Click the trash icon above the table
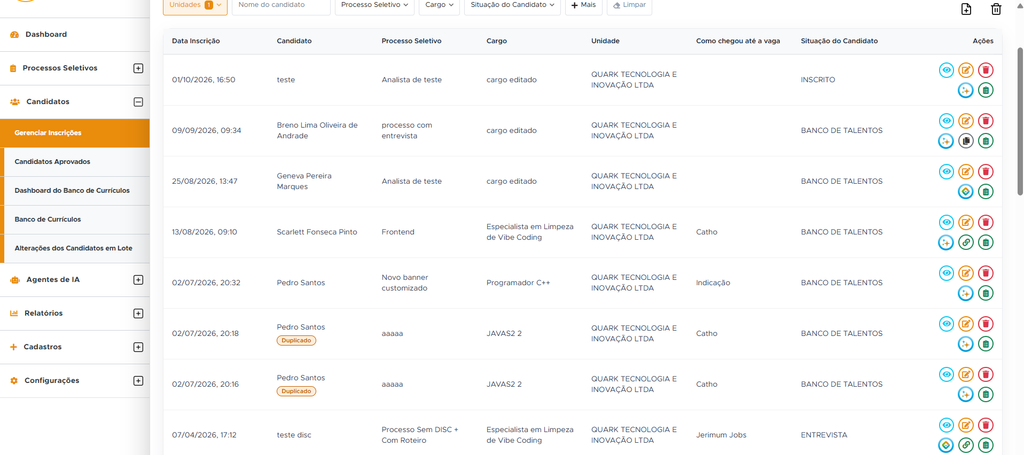The width and height of the screenshot is (1024, 455). tap(996, 9)
